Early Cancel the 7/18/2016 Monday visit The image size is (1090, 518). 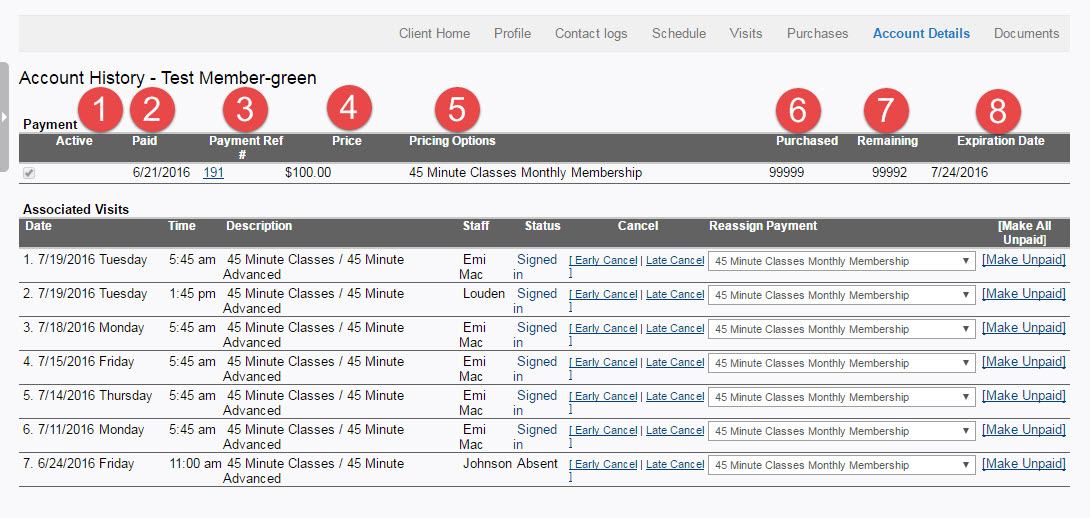[x=603, y=328]
